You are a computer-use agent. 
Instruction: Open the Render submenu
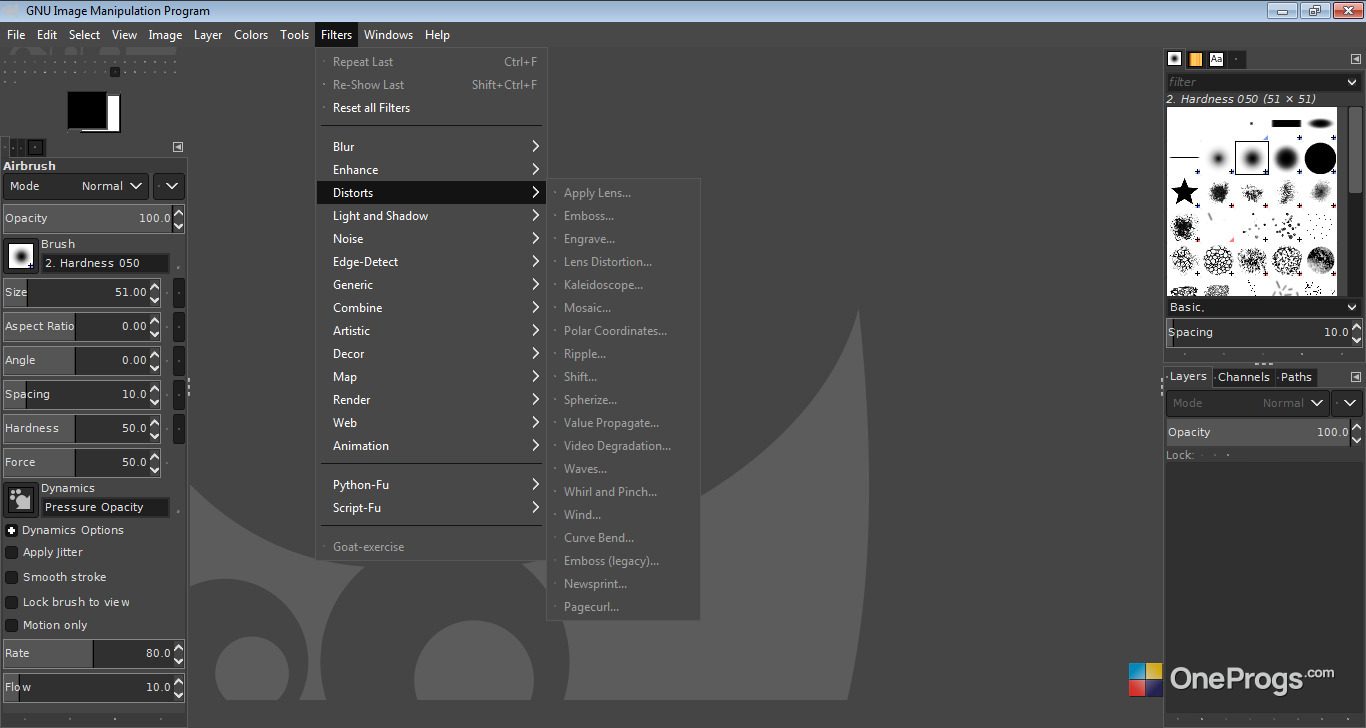coord(432,399)
